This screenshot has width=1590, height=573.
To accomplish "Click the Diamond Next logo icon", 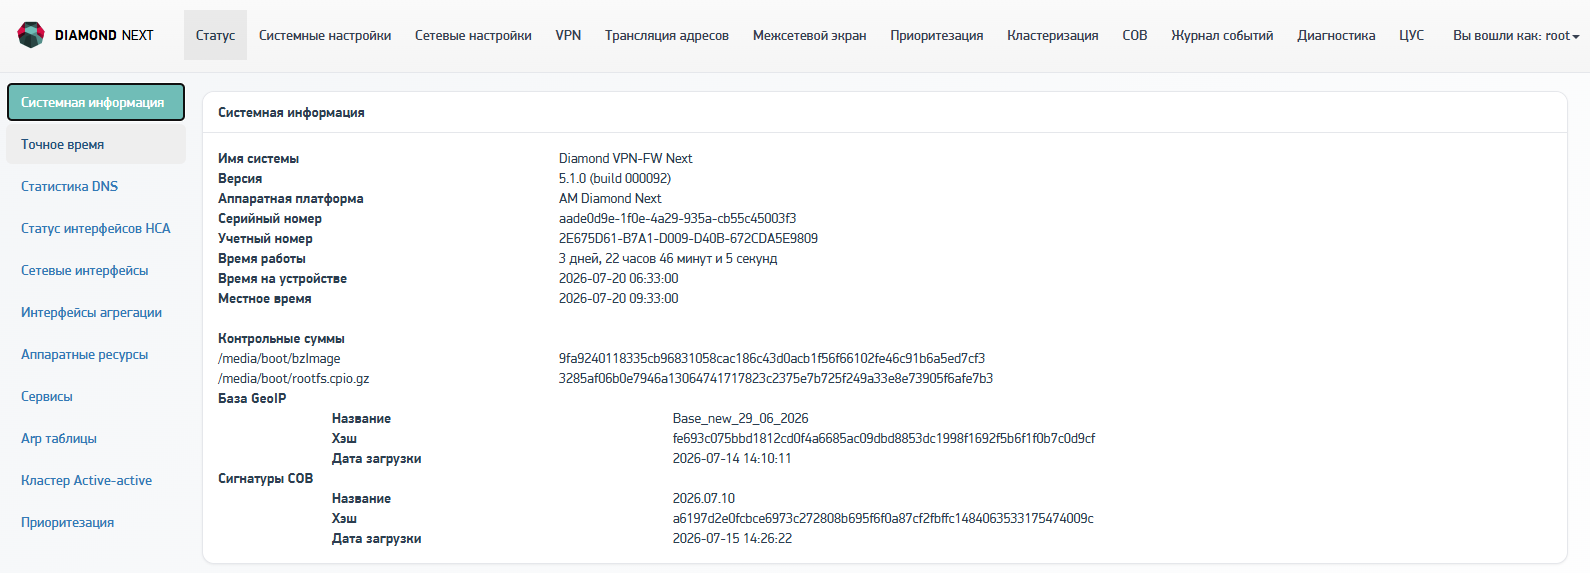I will 31,35.
